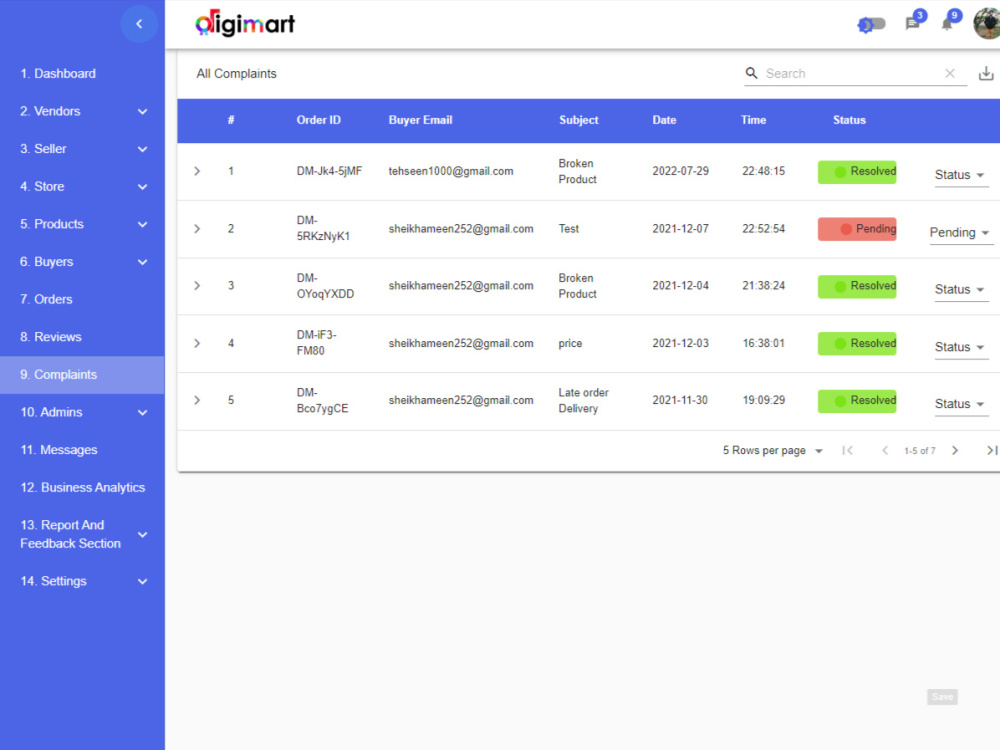Viewport: 1000px width, 750px height.
Task: Open Status dropdown for order DM-Jk4-5jMF
Action: coord(960,175)
